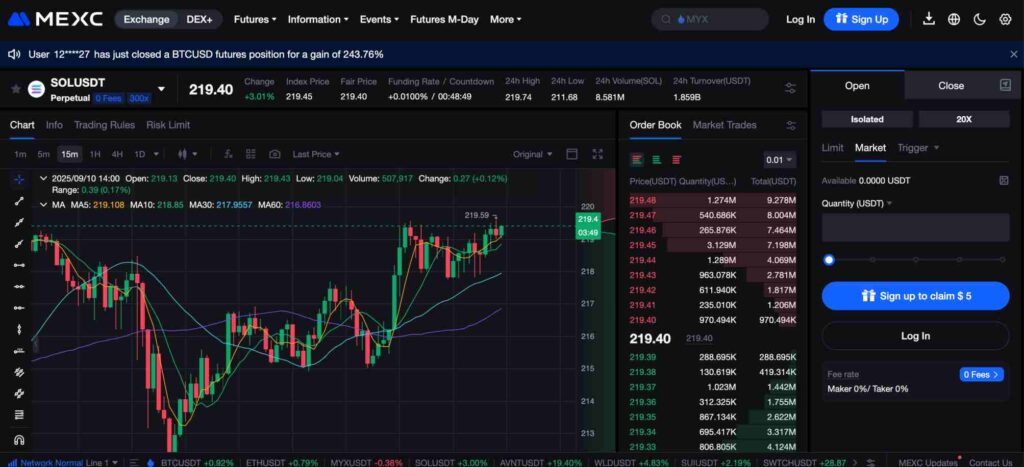
Task: Collapse the MA indicator legend
Action: point(43,204)
